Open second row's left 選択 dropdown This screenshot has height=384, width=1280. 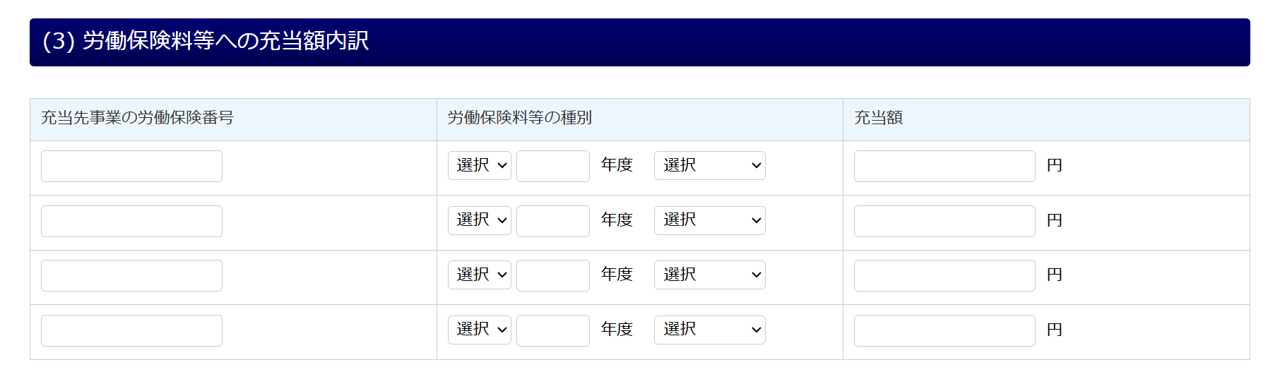click(480, 221)
